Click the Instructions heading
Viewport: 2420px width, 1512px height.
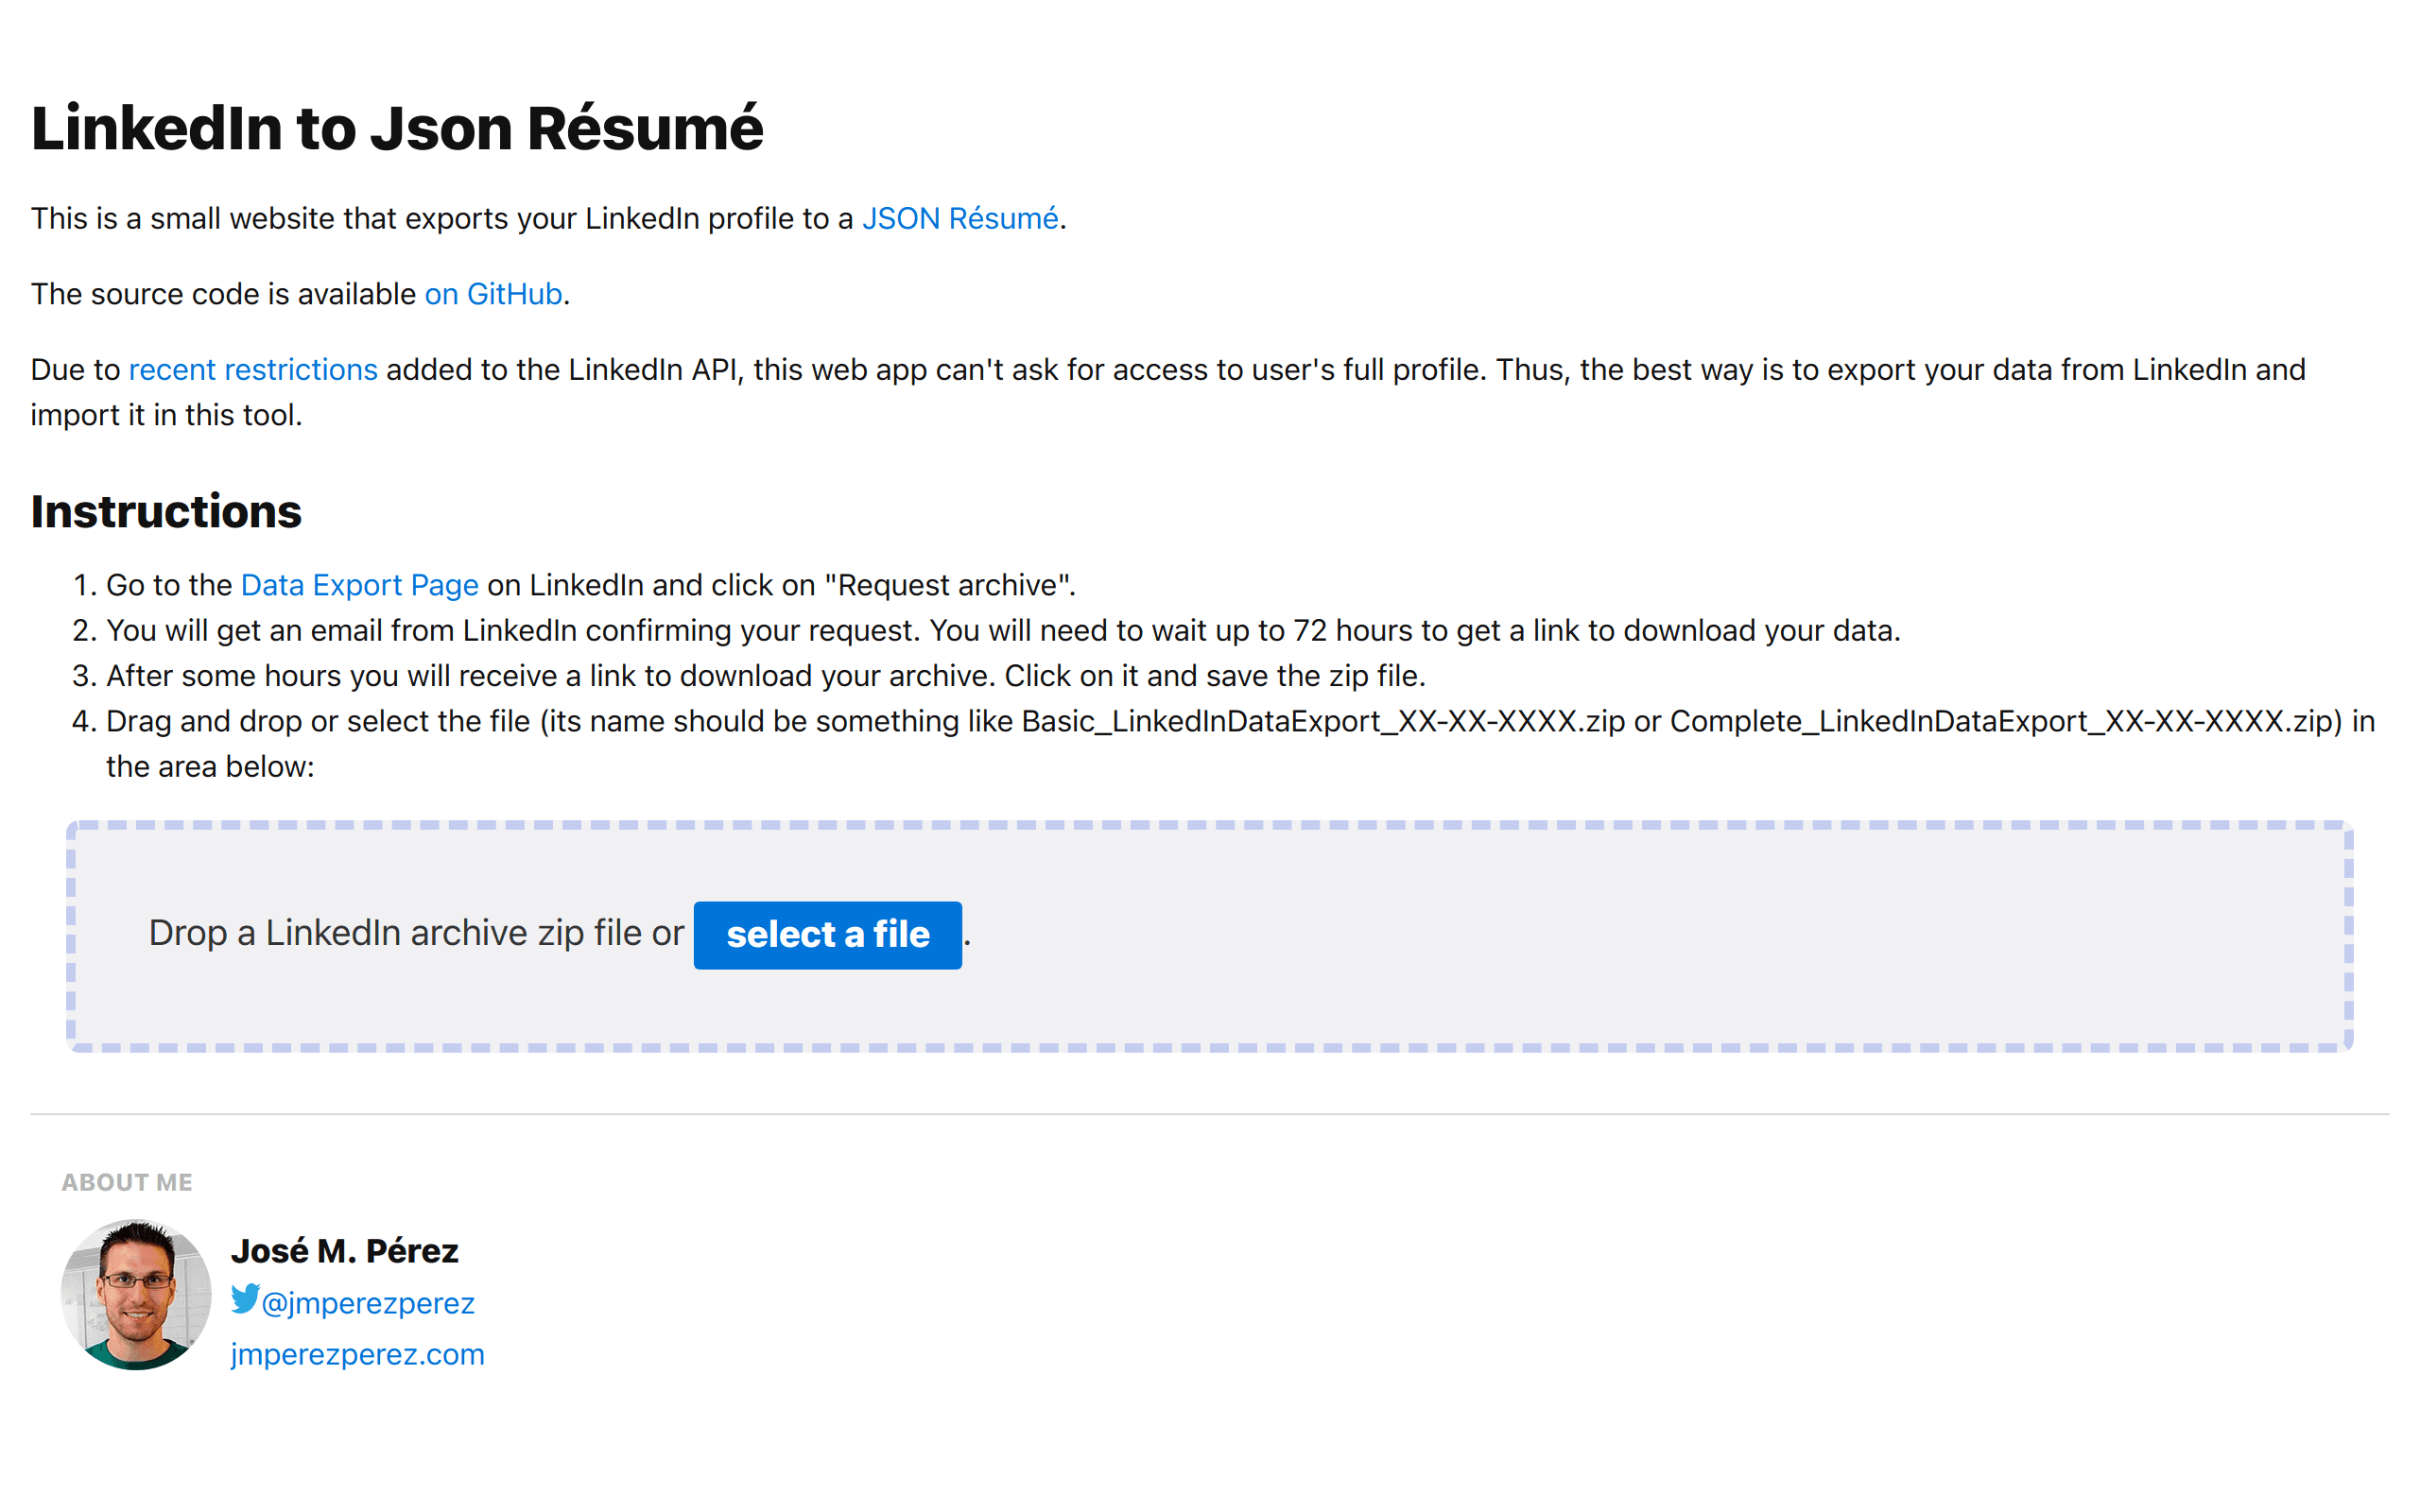click(x=166, y=511)
